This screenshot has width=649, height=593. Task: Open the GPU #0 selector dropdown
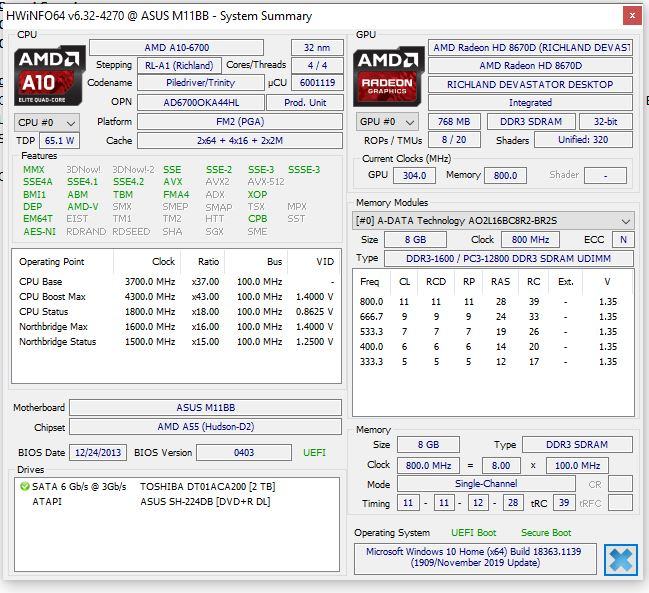point(386,122)
